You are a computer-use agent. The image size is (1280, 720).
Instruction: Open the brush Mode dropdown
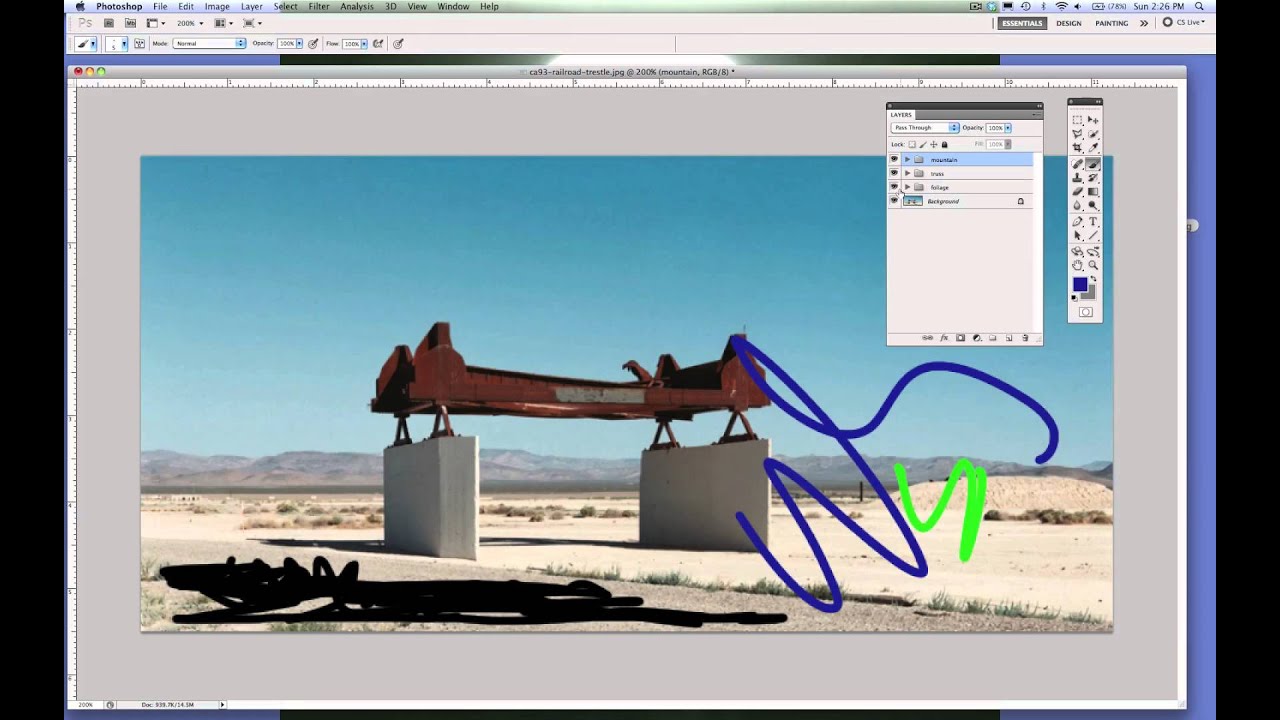pos(209,43)
